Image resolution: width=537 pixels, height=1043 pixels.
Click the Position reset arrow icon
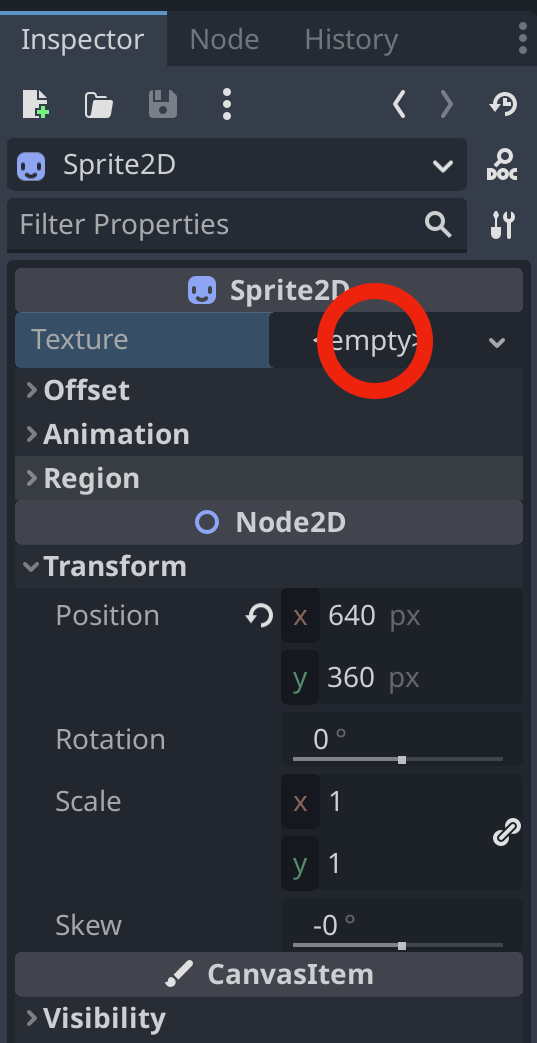click(x=259, y=616)
